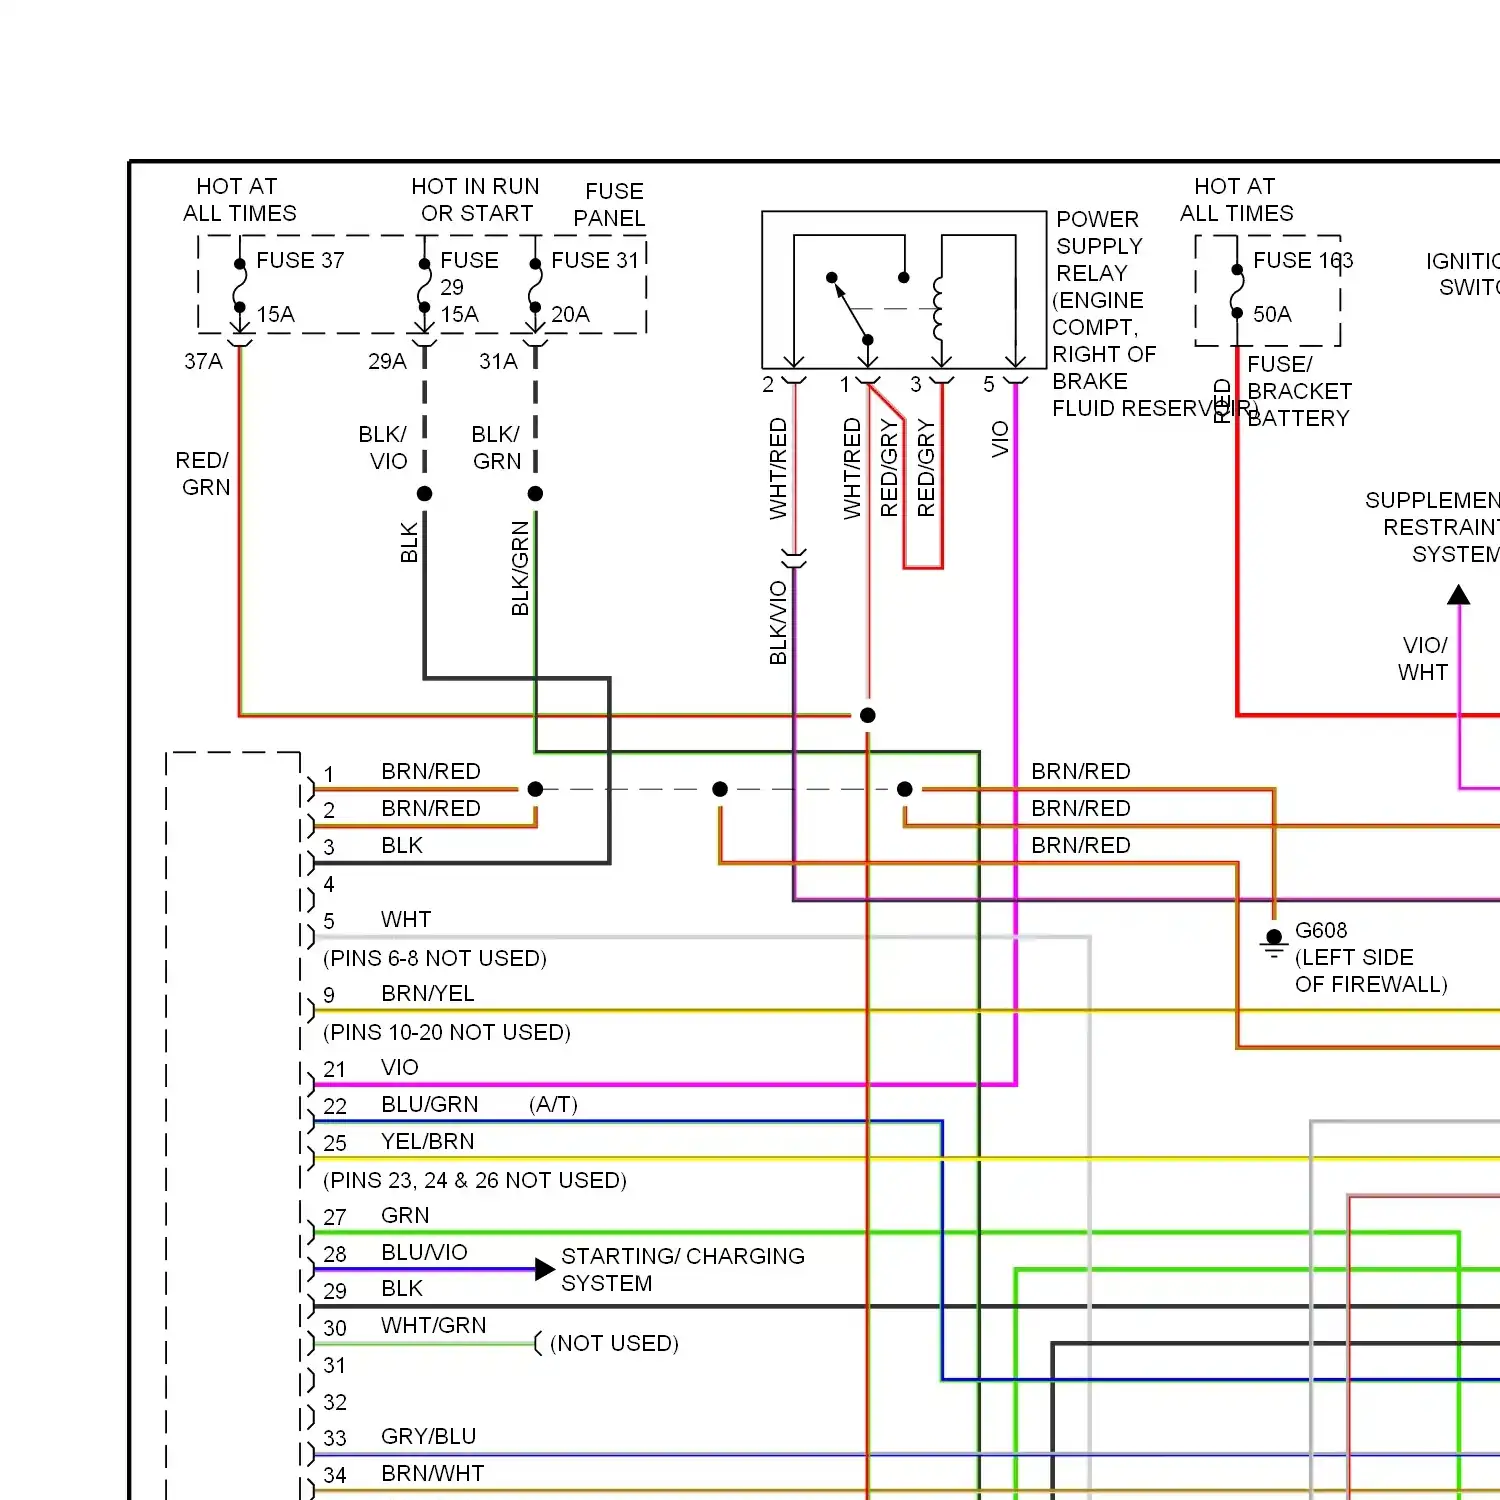Click pin number "4" on the connector
1500x1500 pixels.
329,885
